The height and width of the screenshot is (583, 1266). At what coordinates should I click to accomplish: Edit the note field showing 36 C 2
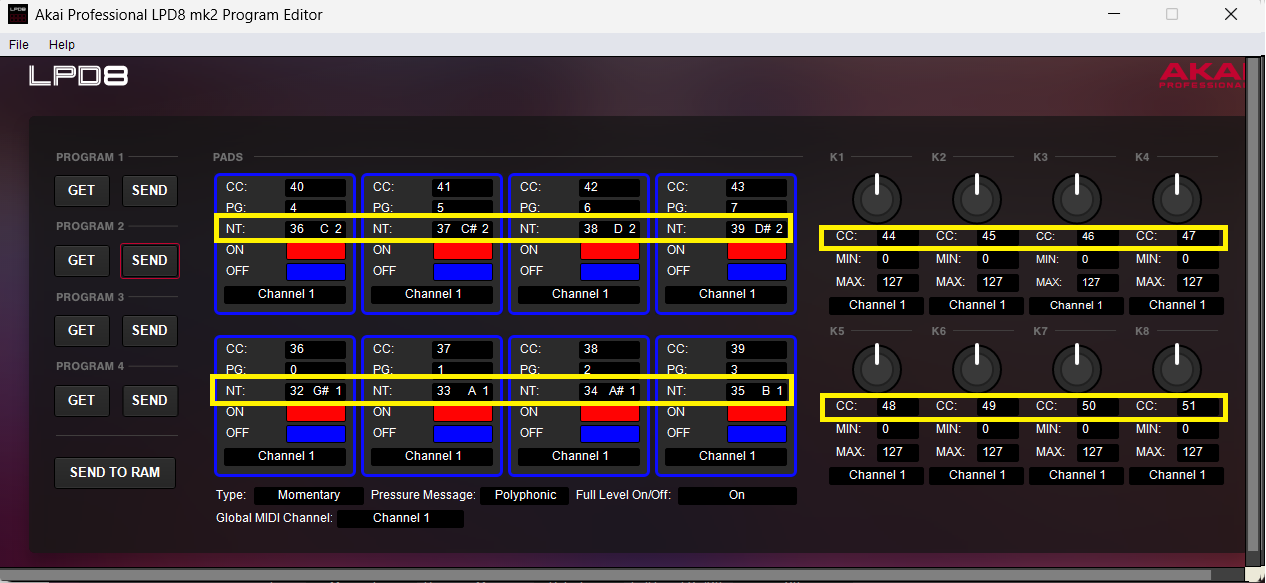[316, 229]
